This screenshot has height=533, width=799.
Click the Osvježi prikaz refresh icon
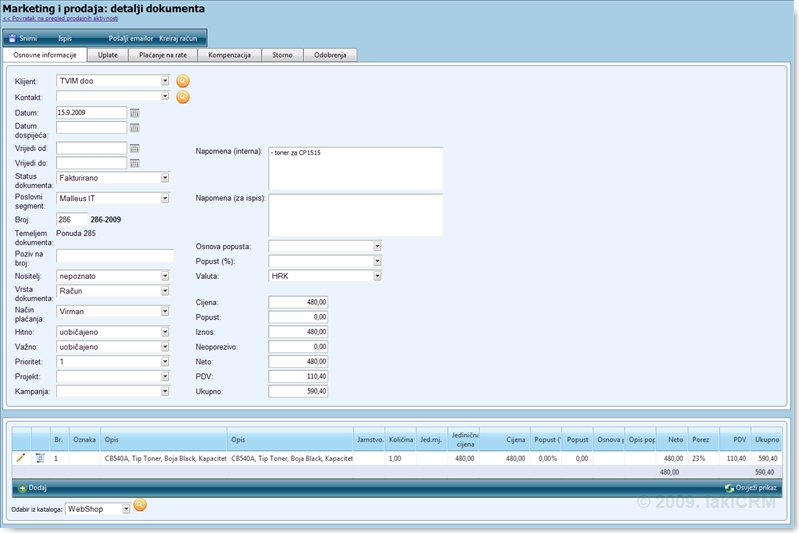729,488
